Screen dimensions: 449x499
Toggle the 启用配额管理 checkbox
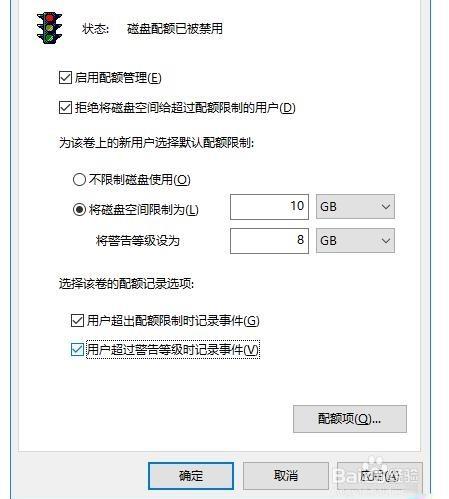[x=65, y=78]
